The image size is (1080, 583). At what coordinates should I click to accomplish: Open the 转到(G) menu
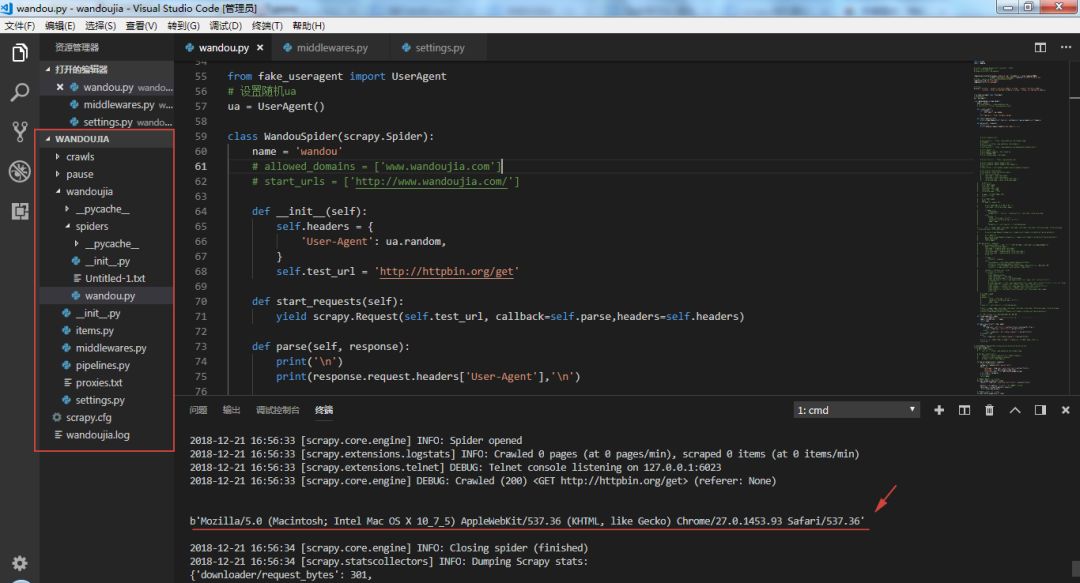(x=183, y=25)
